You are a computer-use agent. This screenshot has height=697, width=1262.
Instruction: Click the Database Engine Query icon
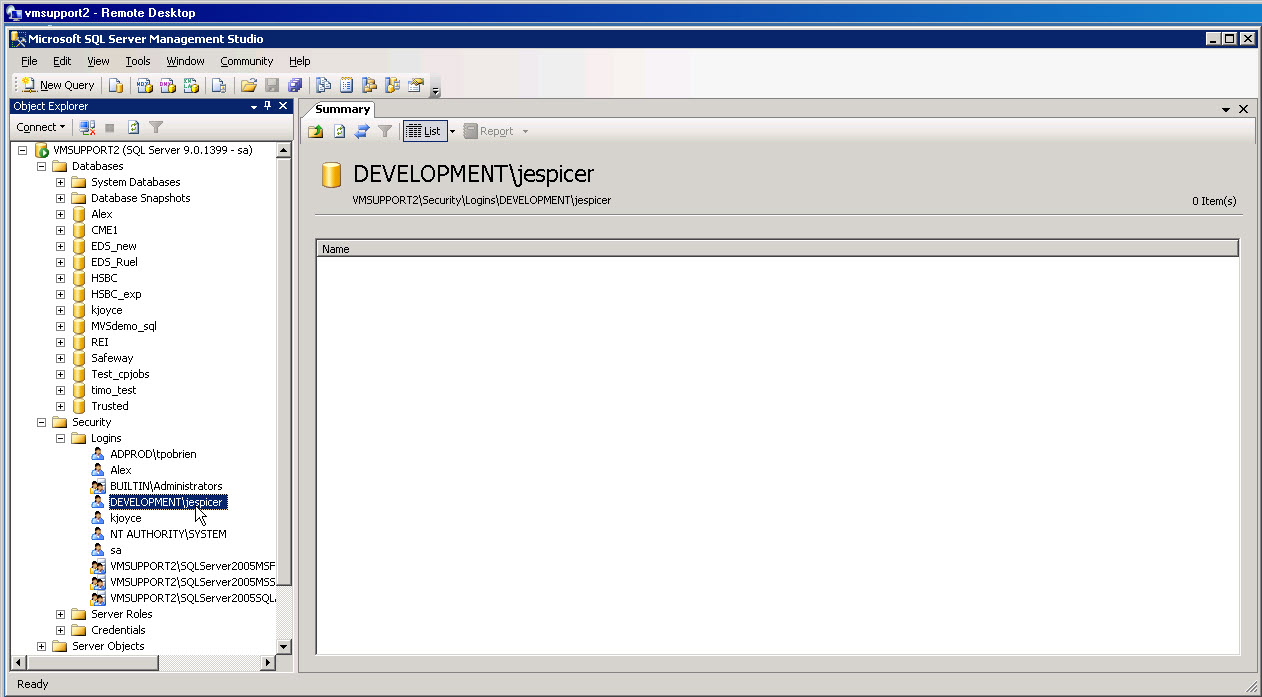(116, 85)
